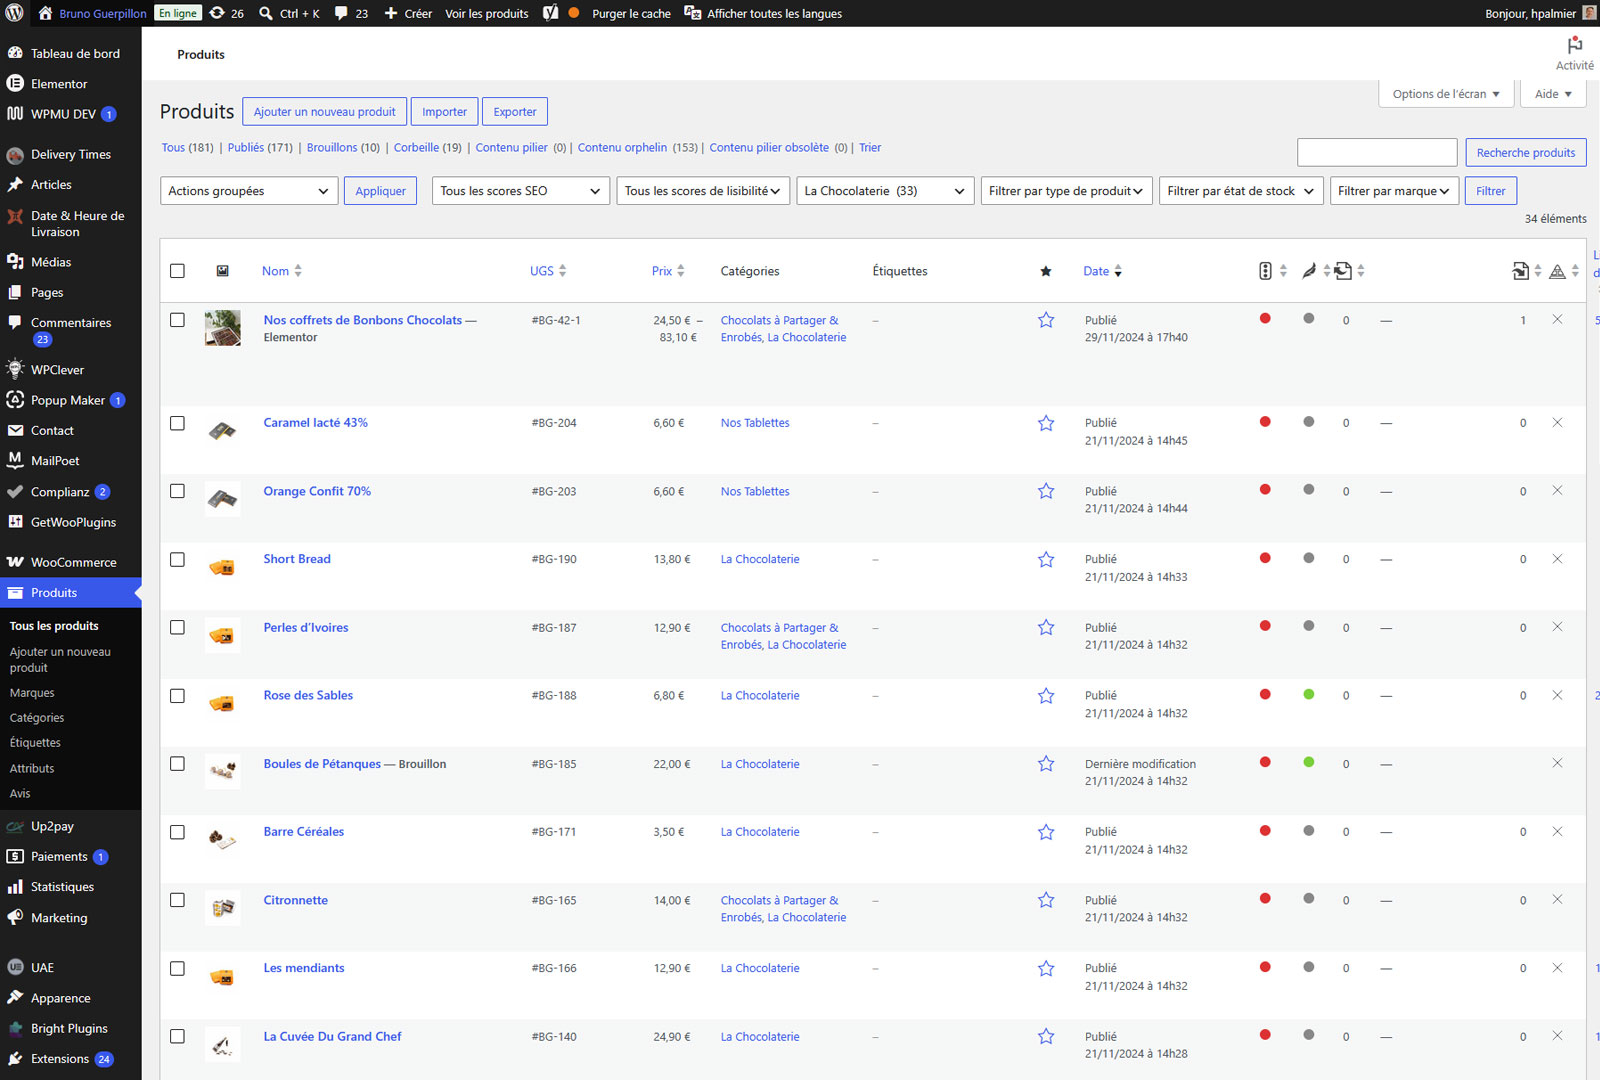1600x1080 pixels.
Task: Check the Caramel lacté 43% row
Action: coord(177,423)
